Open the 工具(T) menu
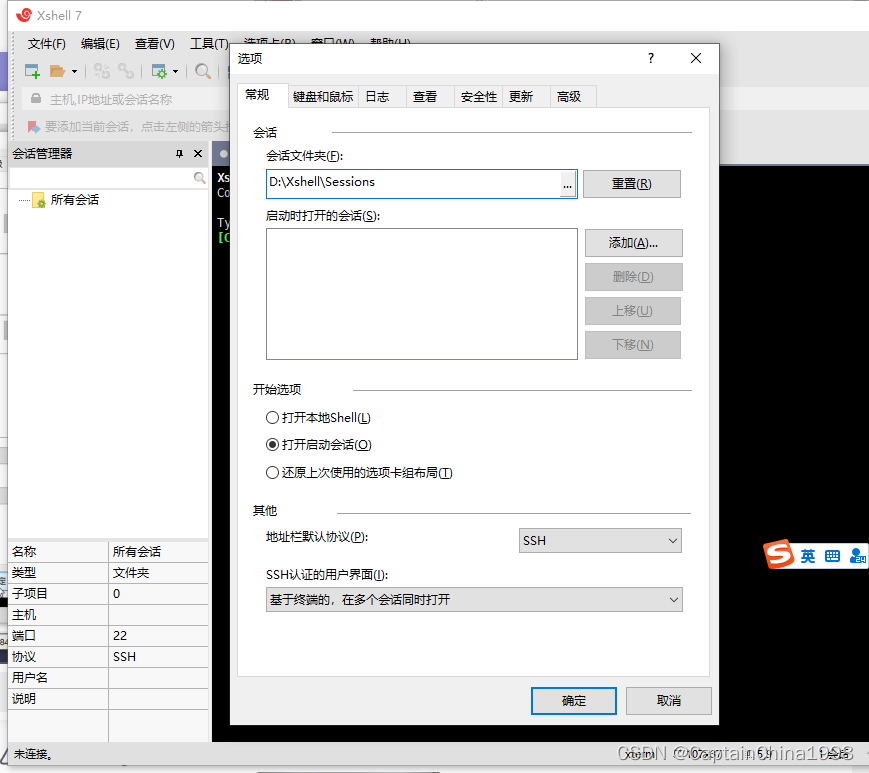The width and height of the screenshot is (869, 773). [208, 44]
